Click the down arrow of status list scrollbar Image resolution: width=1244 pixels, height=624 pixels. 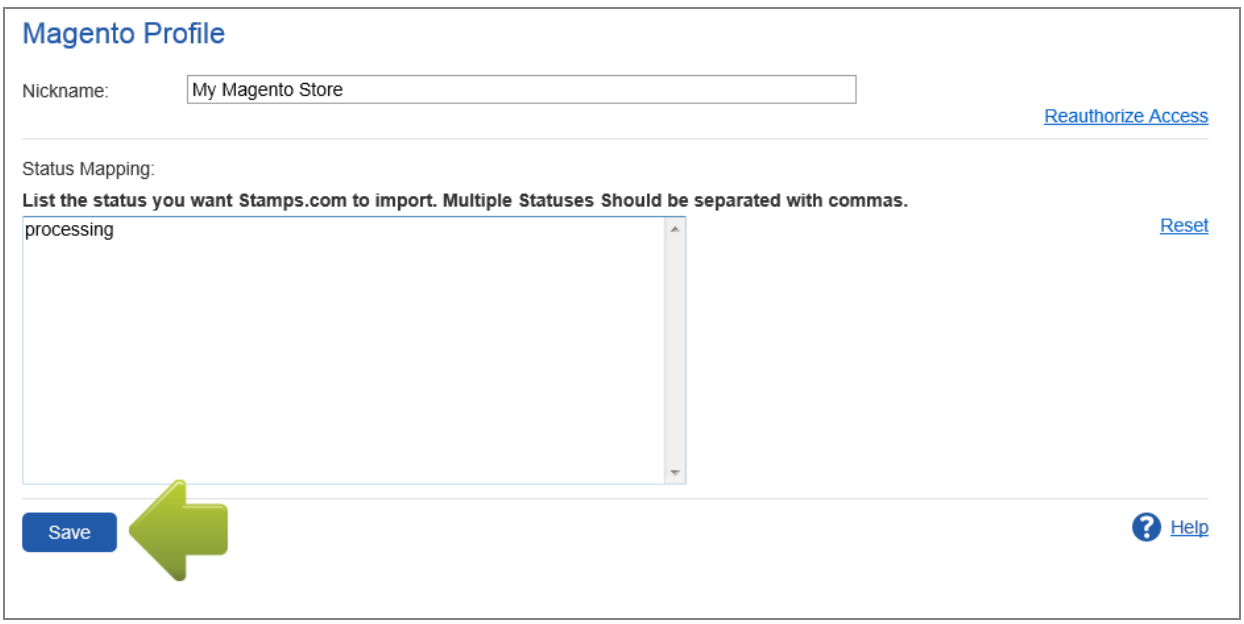coord(674,472)
